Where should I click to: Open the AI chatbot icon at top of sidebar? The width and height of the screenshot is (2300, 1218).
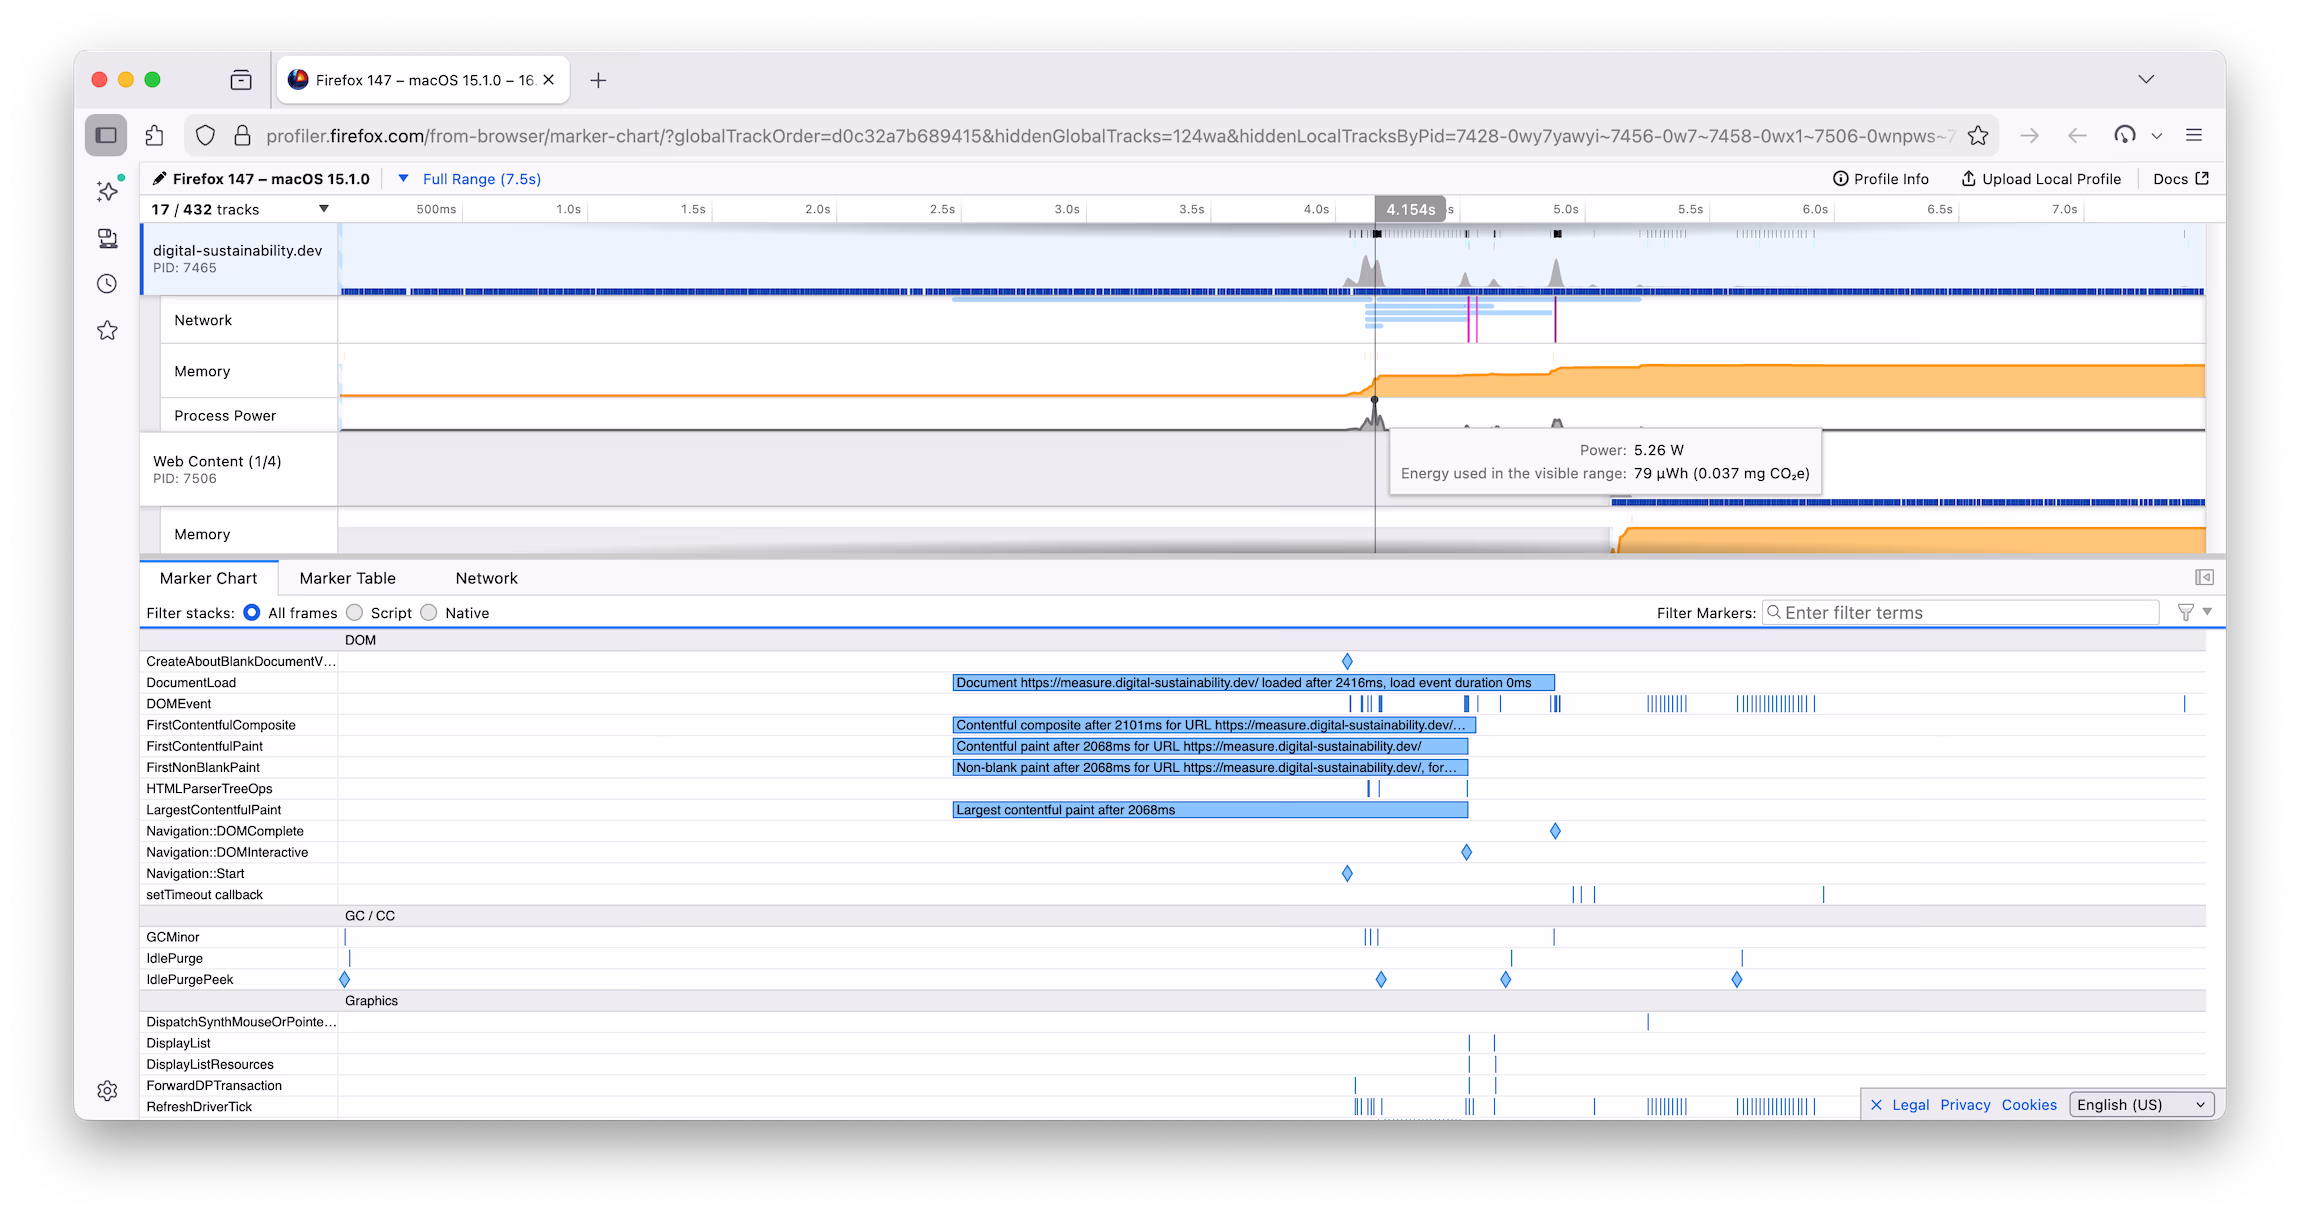coord(107,191)
